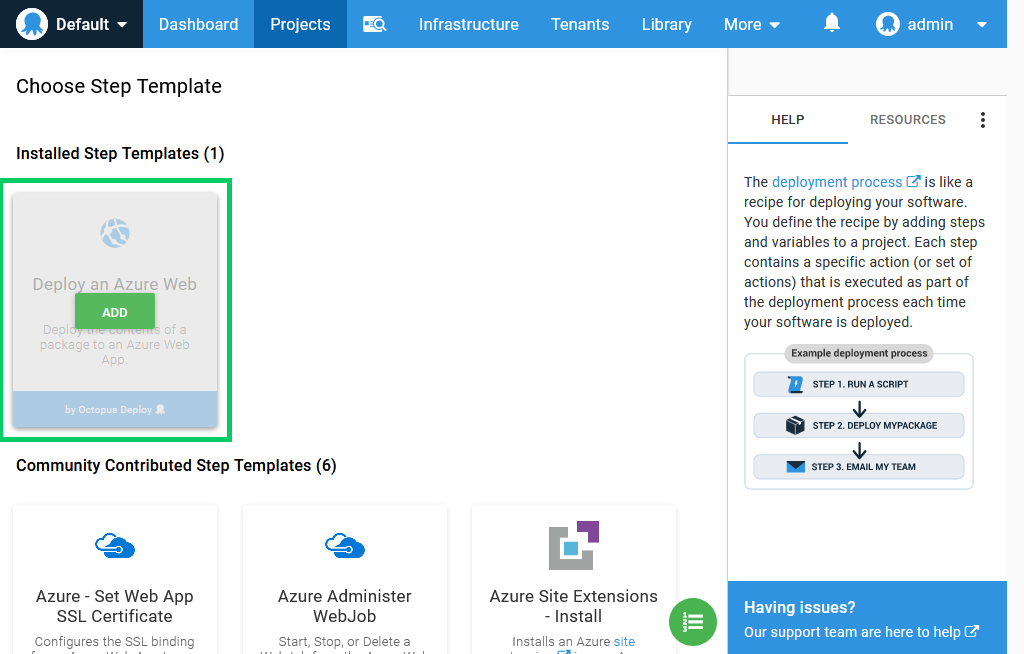Open the Infrastructure menu

(x=469, y=24)
